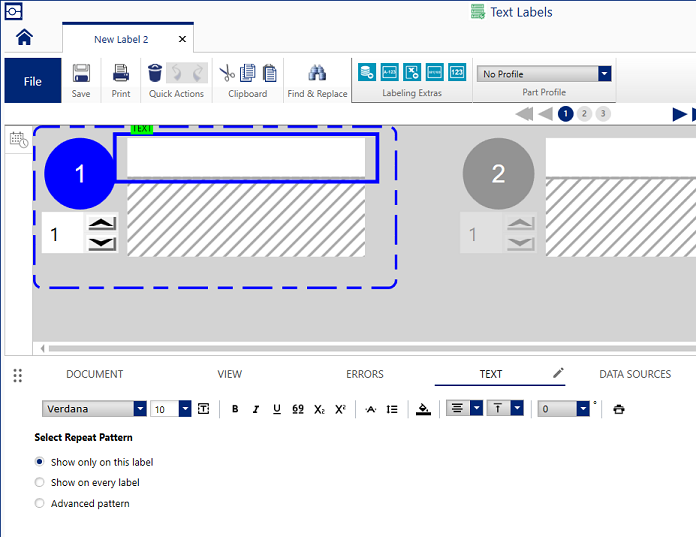696x537 pixels.
Task: Choose 'Advanced pattern' radio option
Action: click(40, 504)
